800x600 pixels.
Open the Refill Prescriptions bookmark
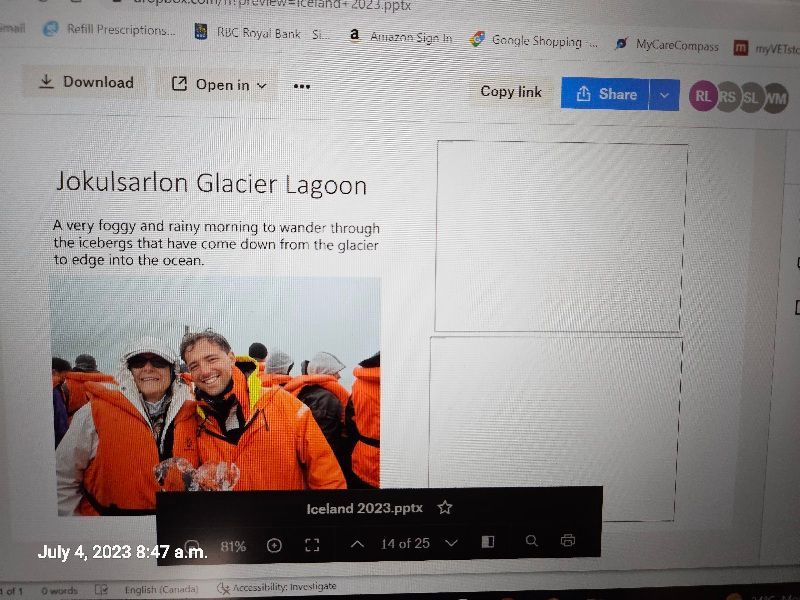(109, 30)
